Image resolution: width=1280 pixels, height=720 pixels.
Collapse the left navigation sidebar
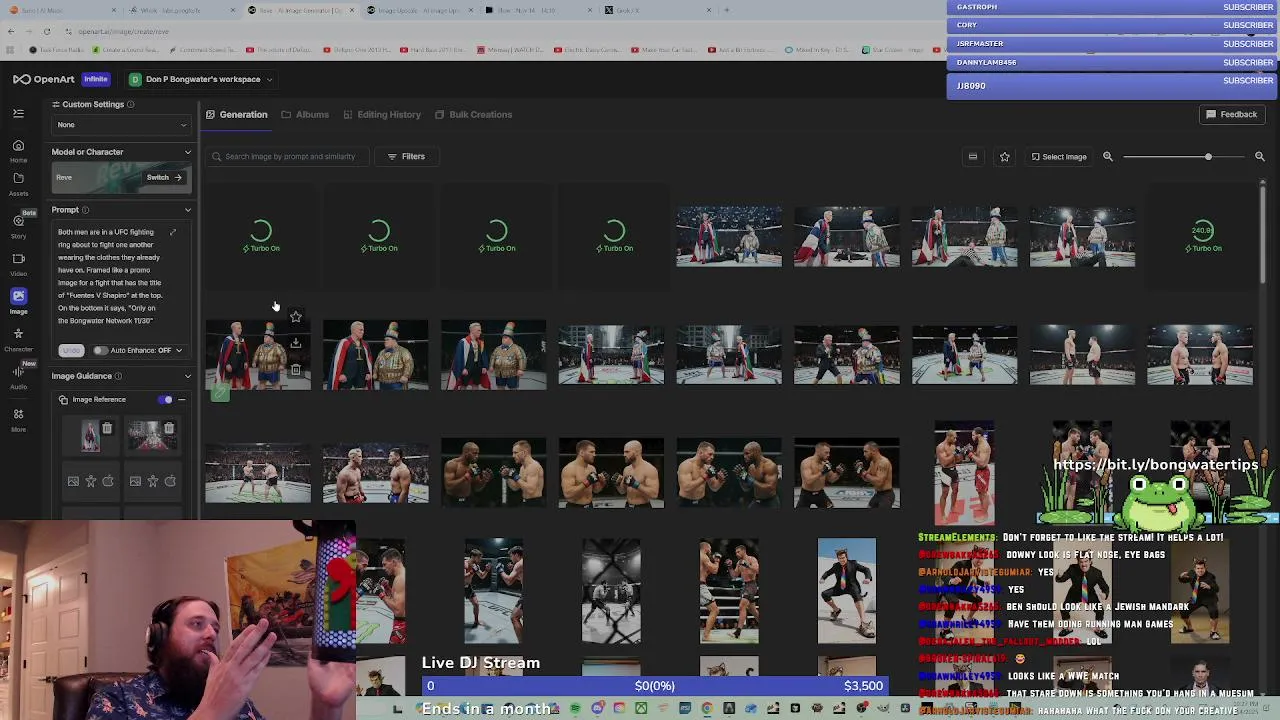click(x=18, y=114)
